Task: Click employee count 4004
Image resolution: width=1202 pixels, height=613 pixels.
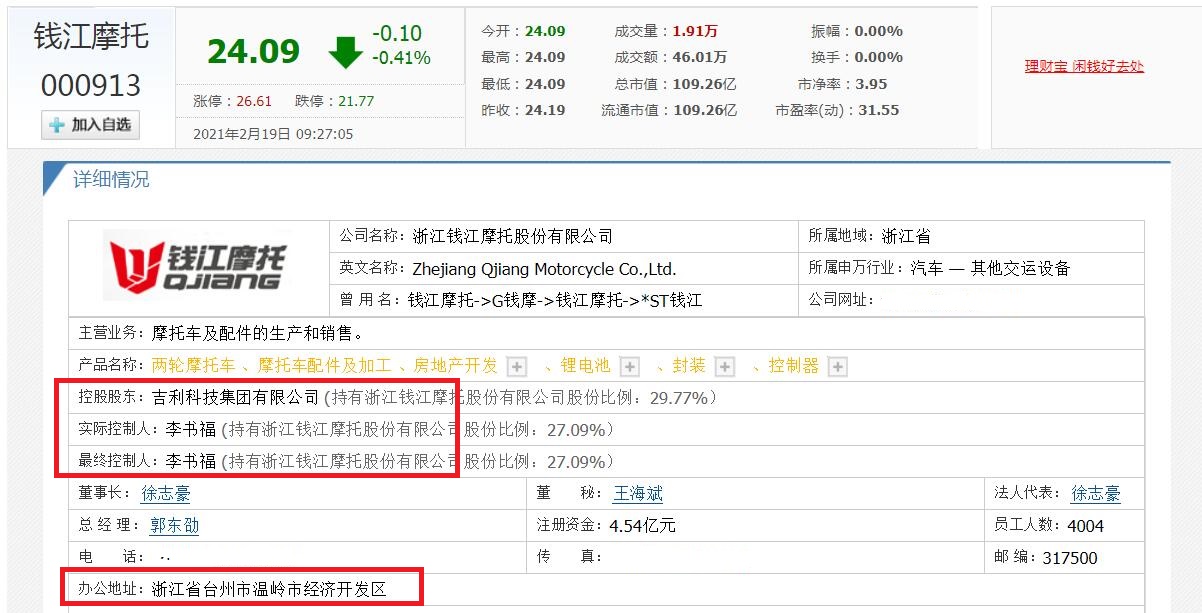Action: click(x=1086, y=525)
